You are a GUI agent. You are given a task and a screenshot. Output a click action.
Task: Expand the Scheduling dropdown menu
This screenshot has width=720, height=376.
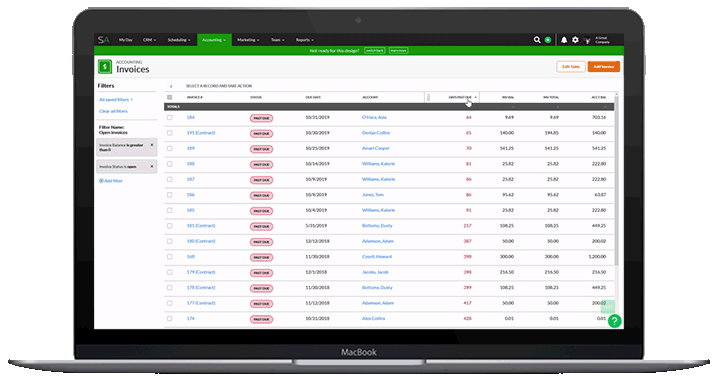pos(179,40)
